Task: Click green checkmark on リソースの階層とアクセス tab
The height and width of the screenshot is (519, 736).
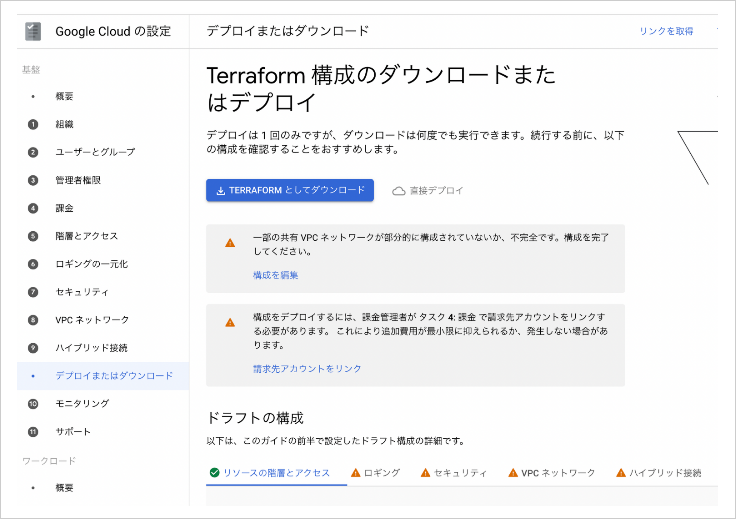Action: (215, 473)
